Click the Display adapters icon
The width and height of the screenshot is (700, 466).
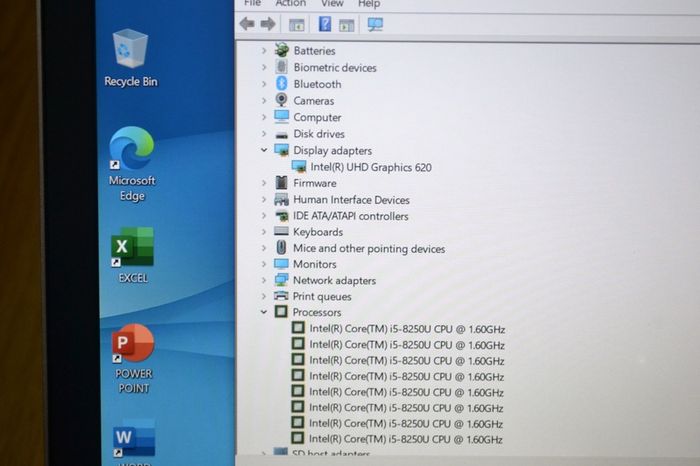point(281,150)
